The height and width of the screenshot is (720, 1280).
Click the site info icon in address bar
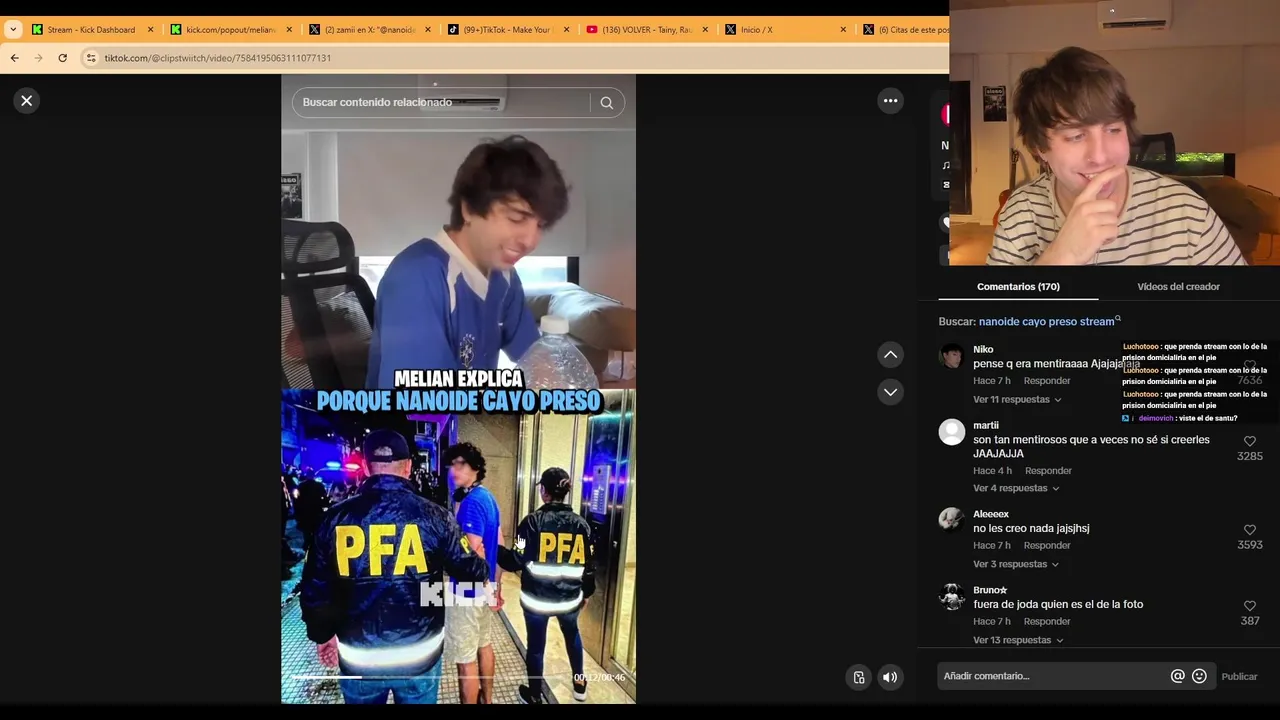pos(91,58)
